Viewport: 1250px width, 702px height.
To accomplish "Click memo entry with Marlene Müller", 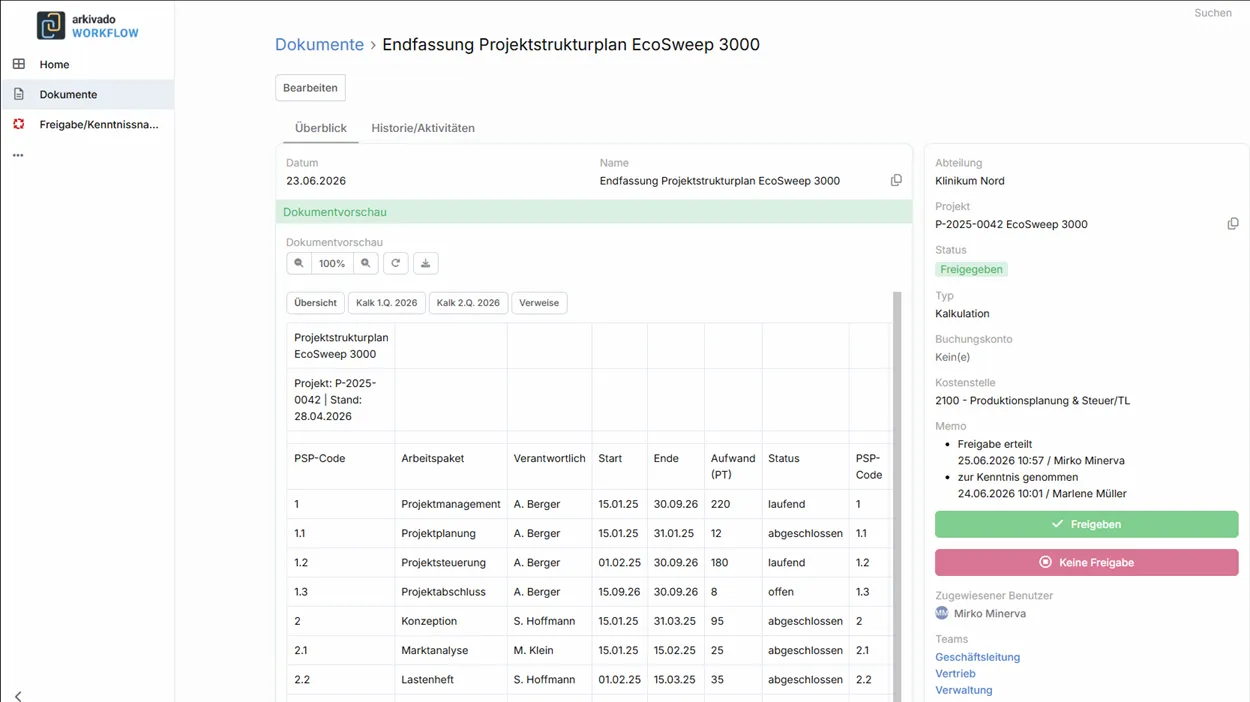I will [x=1041, y=485].
